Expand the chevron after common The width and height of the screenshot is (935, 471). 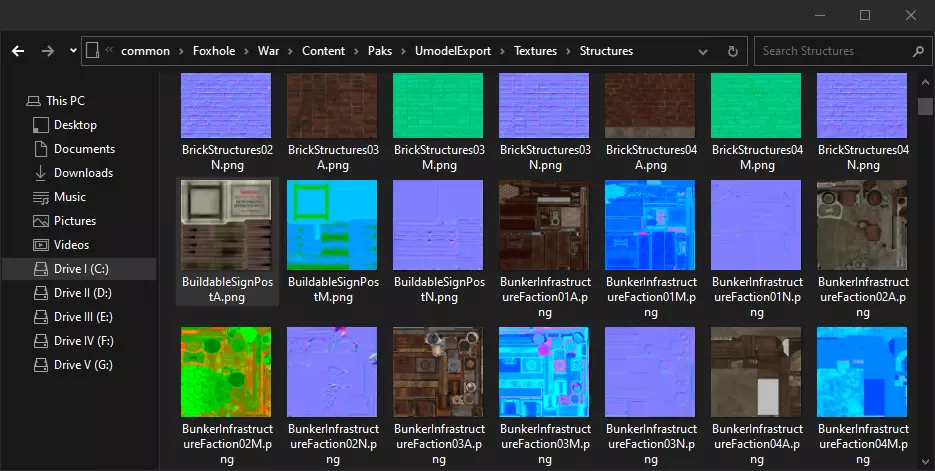[181, 51]
